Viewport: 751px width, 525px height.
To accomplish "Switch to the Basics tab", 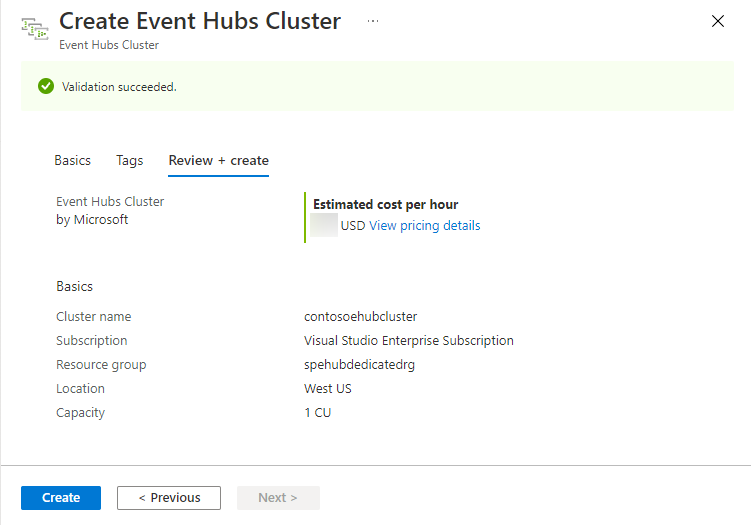I will pyautogui.click(x=73, y=160).
